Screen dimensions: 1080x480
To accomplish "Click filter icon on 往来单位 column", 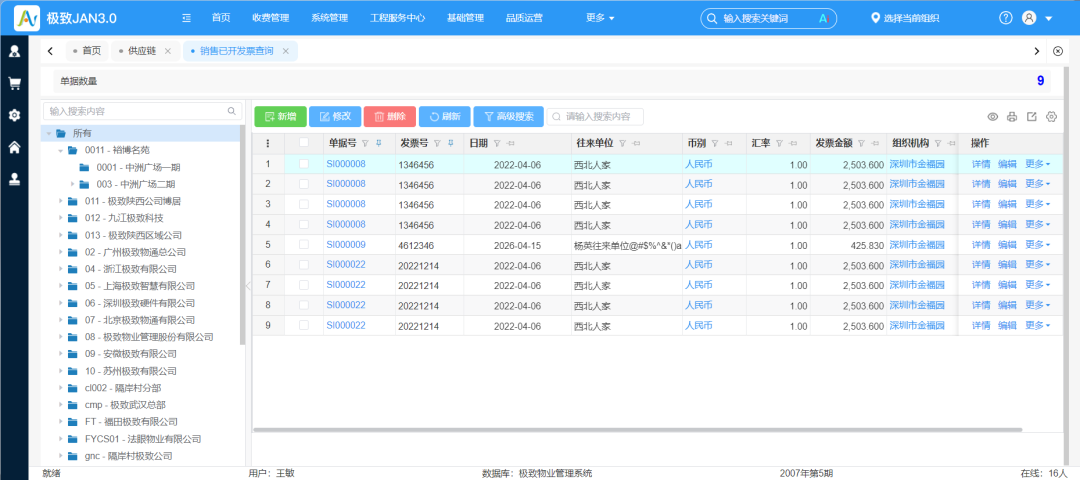I will [622, 143].
